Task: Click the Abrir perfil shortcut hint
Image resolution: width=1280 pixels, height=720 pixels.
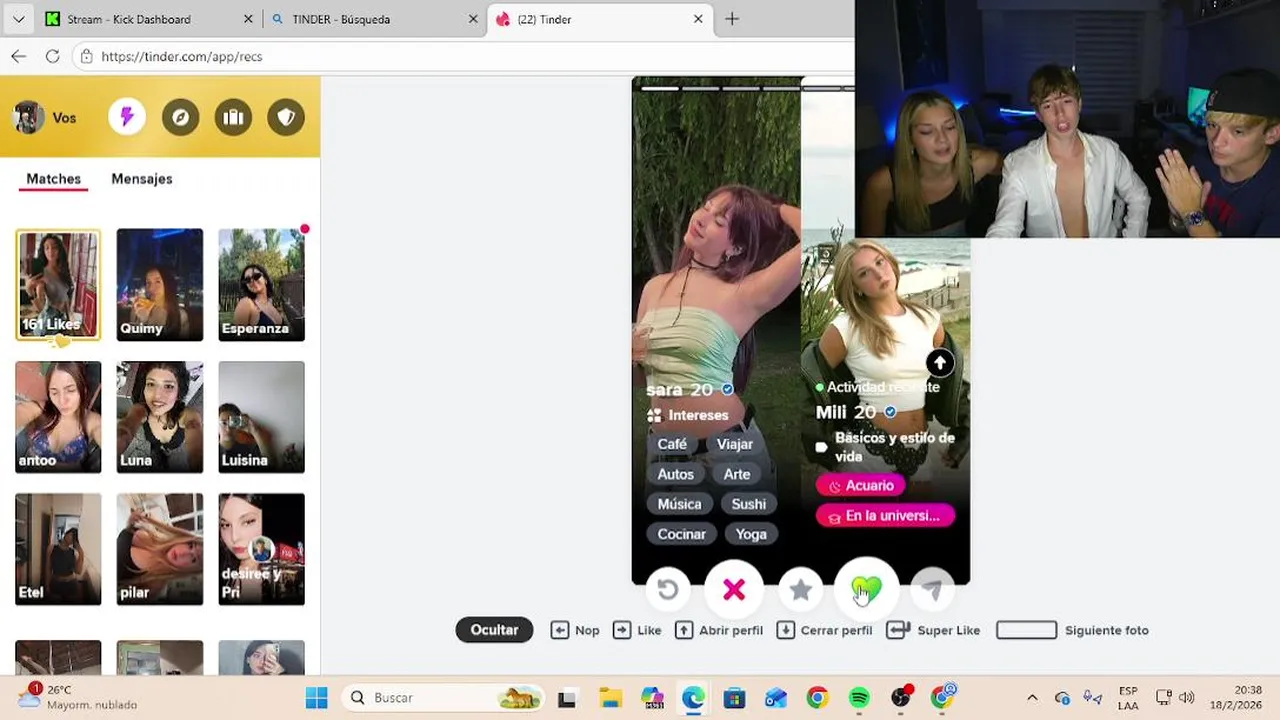Action: click(x=719, y=630)
